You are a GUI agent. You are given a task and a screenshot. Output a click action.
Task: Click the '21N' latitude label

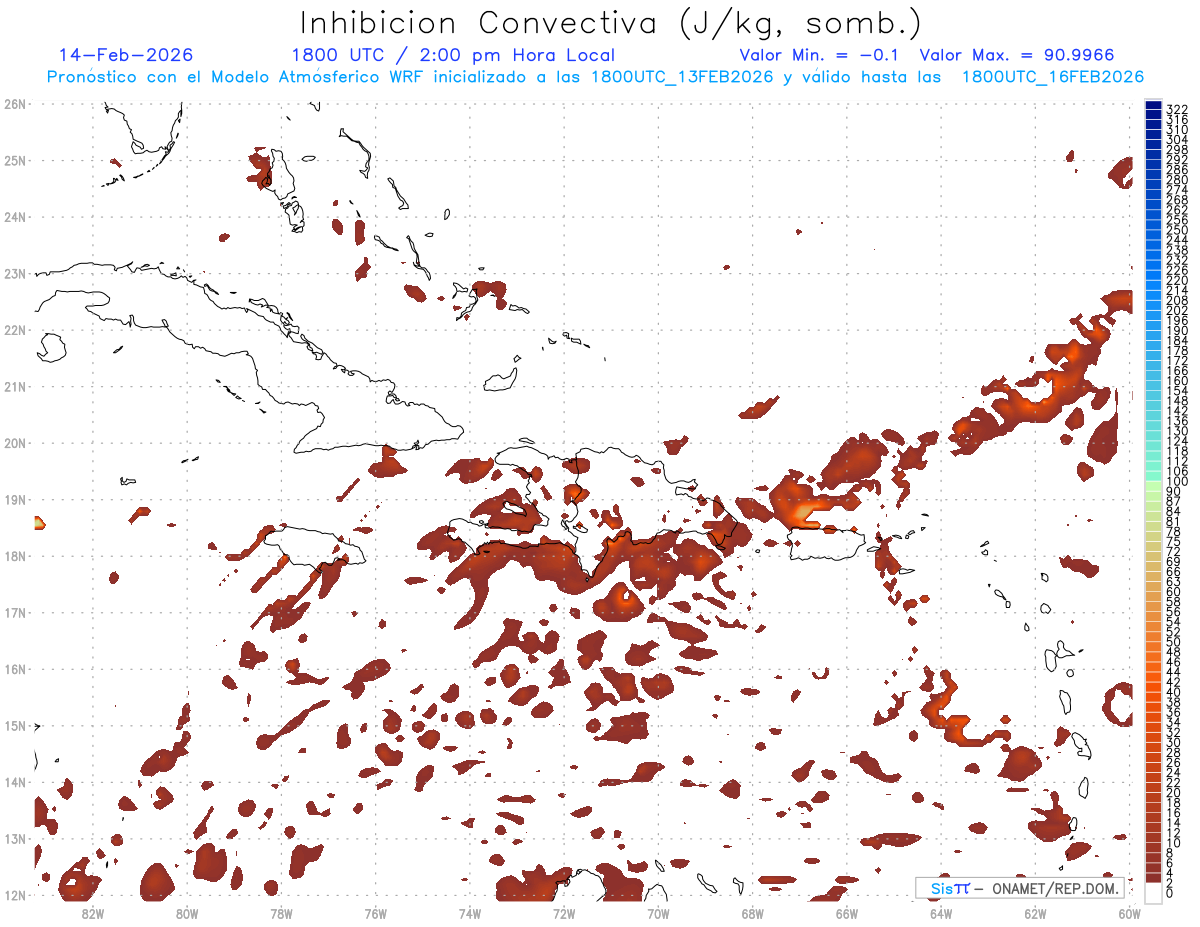coord(15,386)
